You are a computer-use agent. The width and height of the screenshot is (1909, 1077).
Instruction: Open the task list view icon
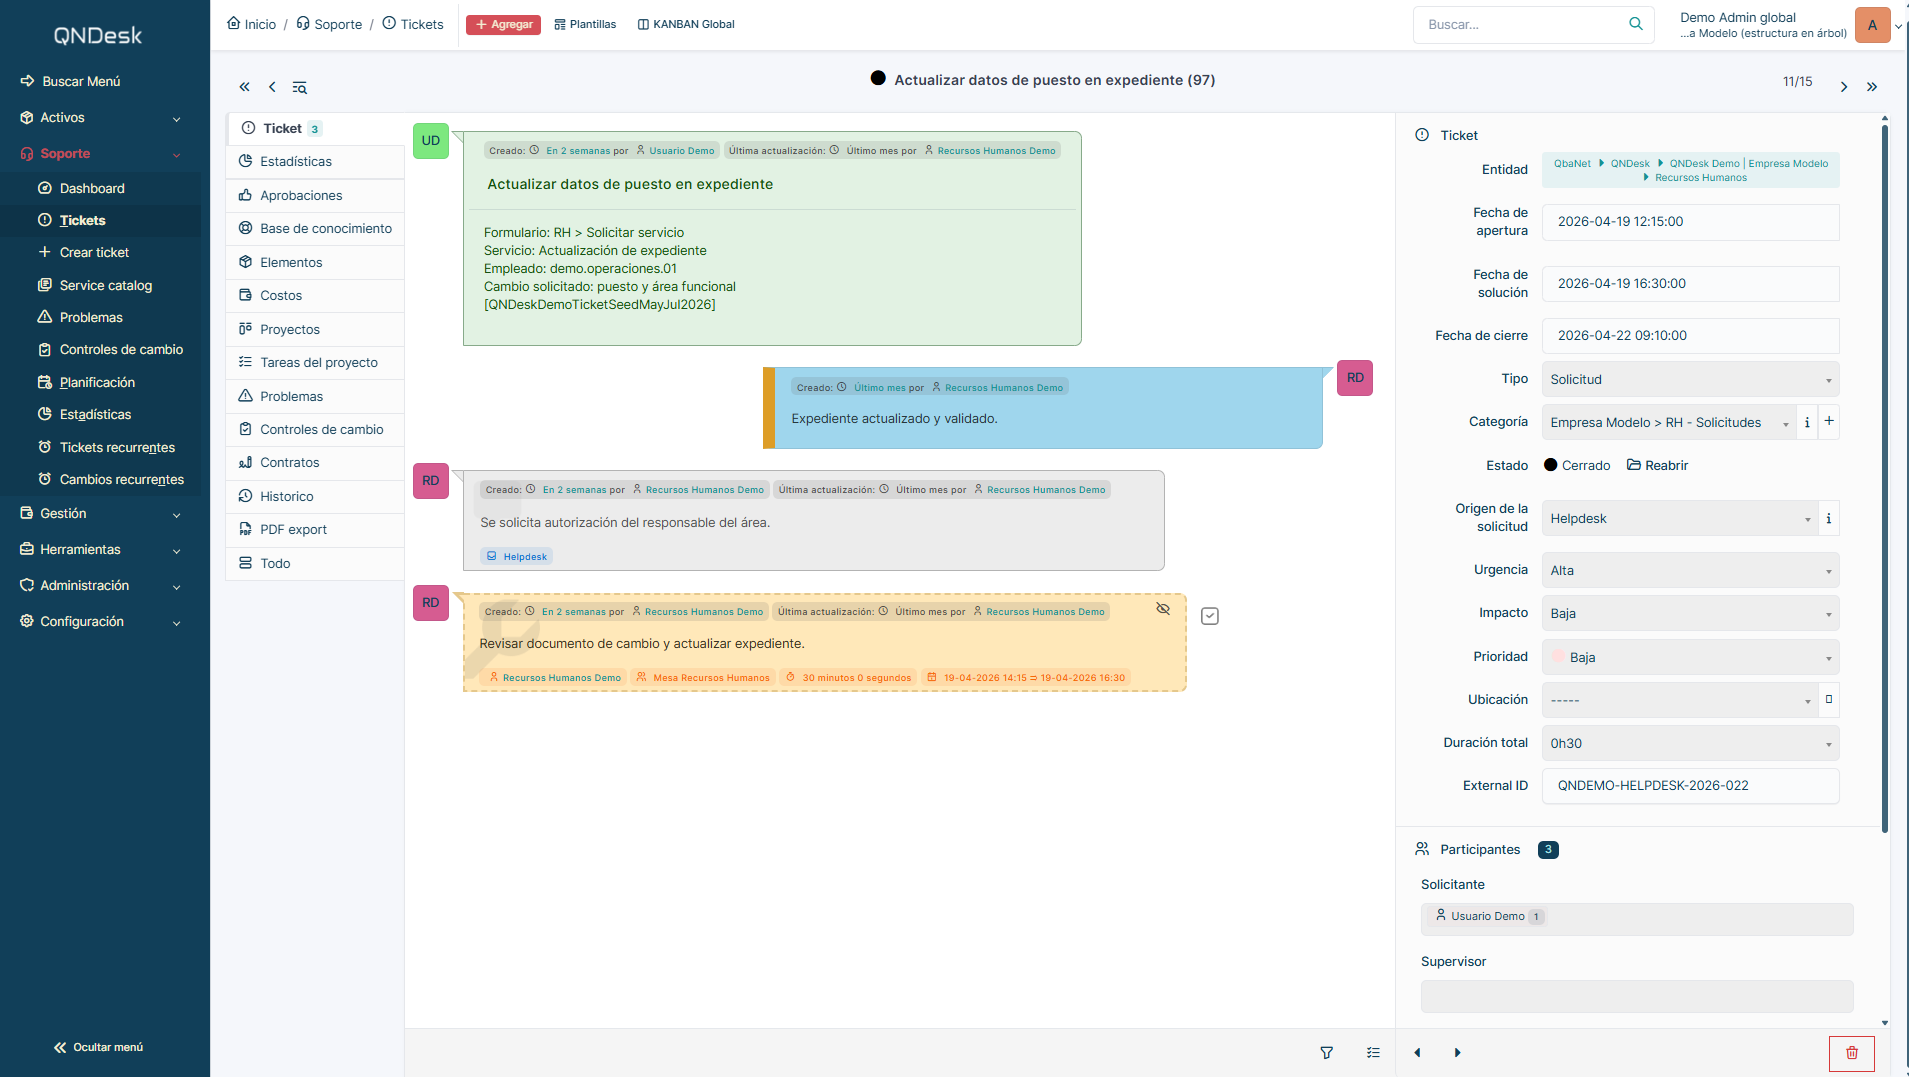(1373, 1053)
